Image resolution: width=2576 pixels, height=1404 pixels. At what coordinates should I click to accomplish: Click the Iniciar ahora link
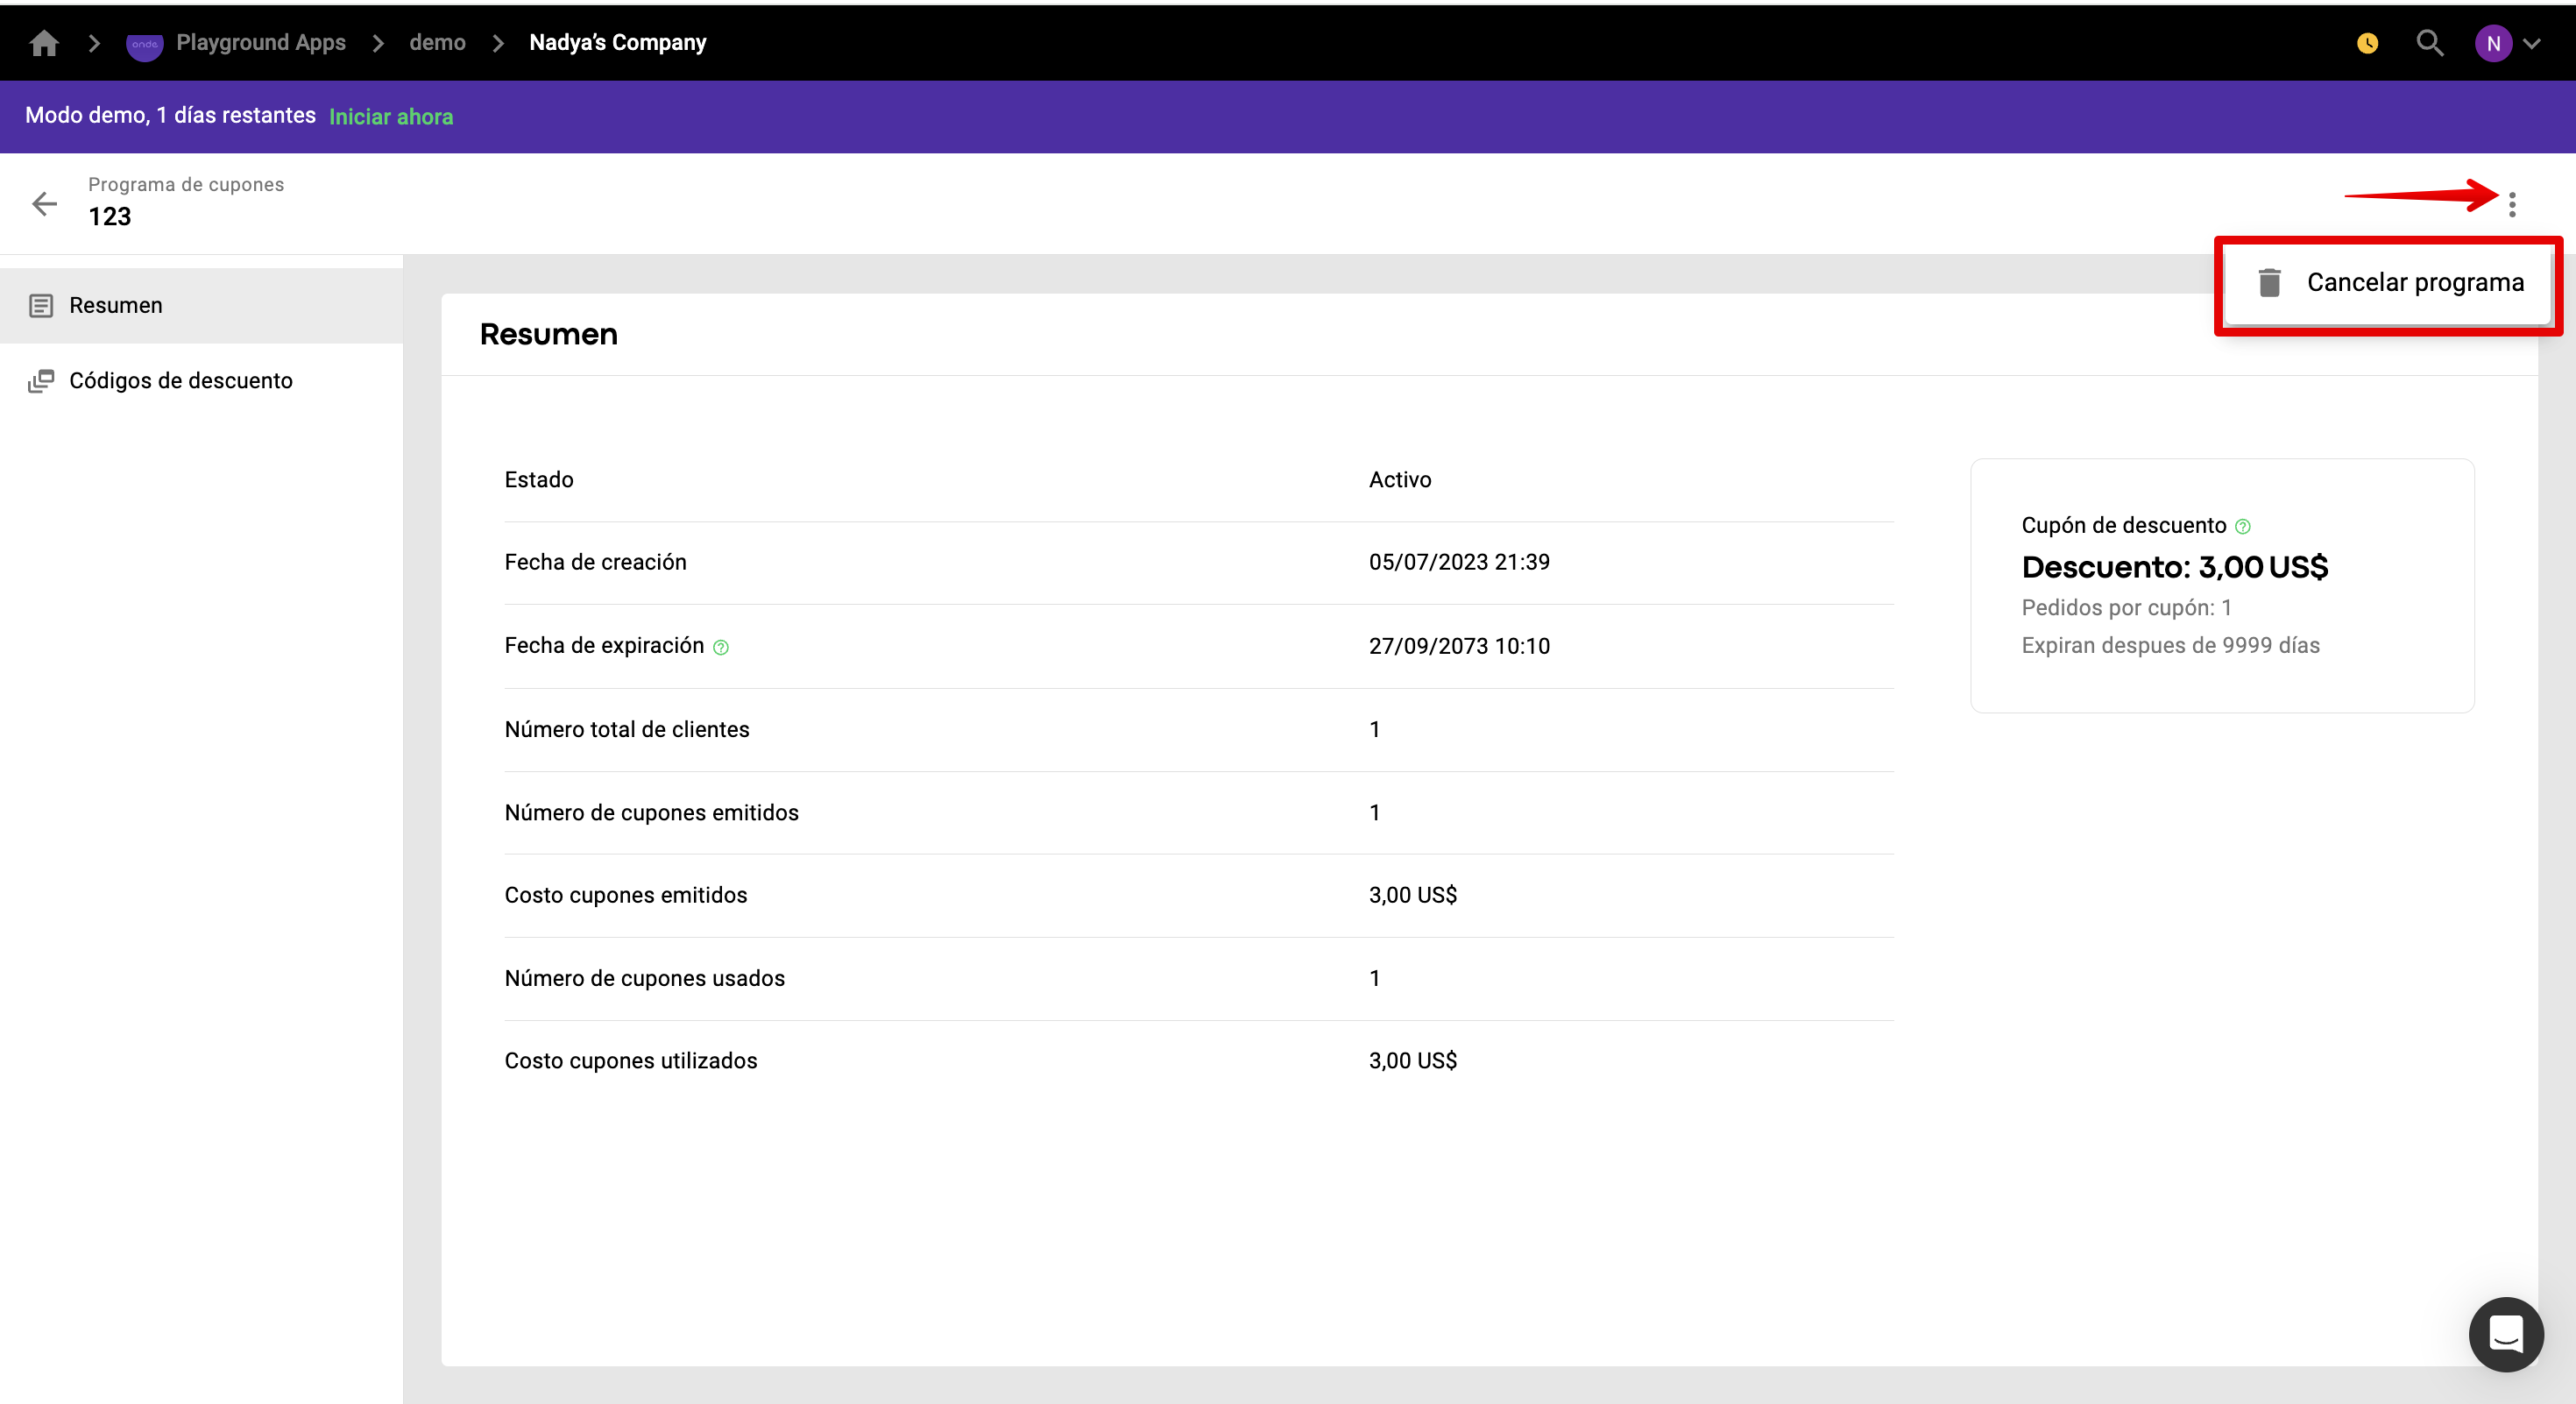391,116
